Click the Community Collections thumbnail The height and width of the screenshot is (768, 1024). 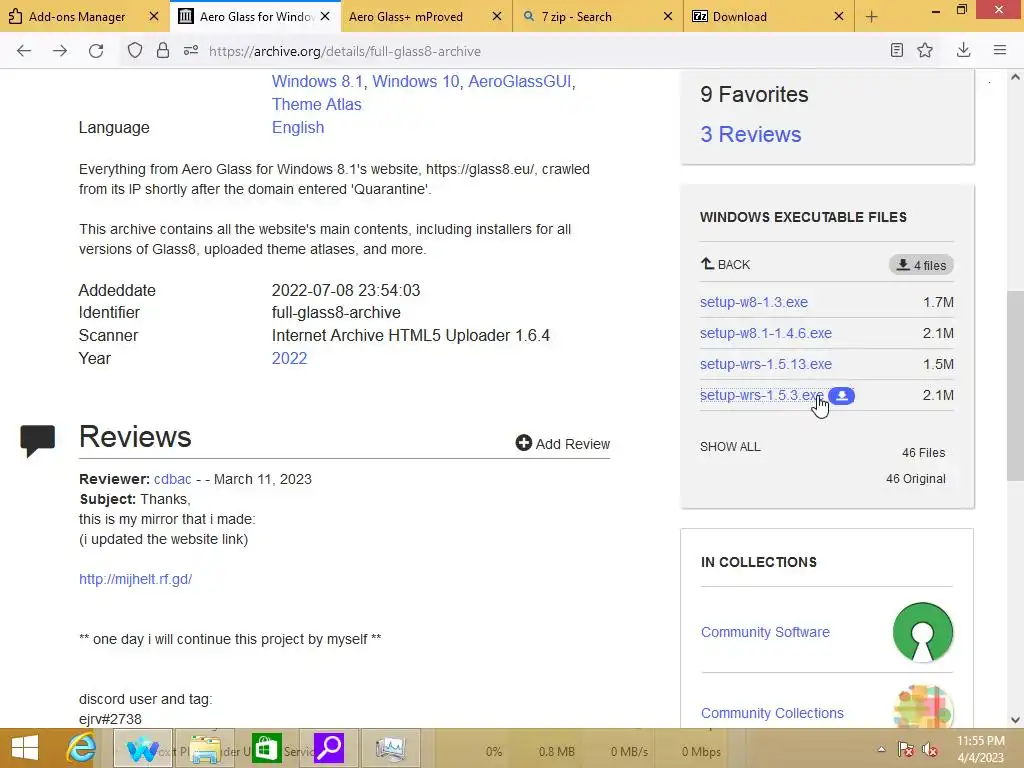click(x=923, y=707)
